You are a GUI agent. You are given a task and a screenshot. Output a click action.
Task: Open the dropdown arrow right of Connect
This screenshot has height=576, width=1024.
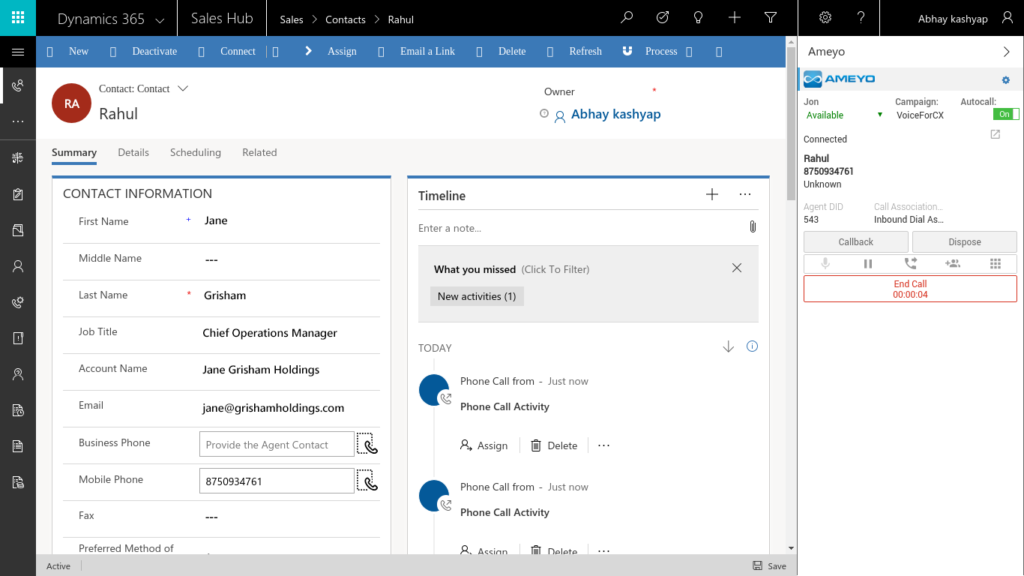point(276,52)
